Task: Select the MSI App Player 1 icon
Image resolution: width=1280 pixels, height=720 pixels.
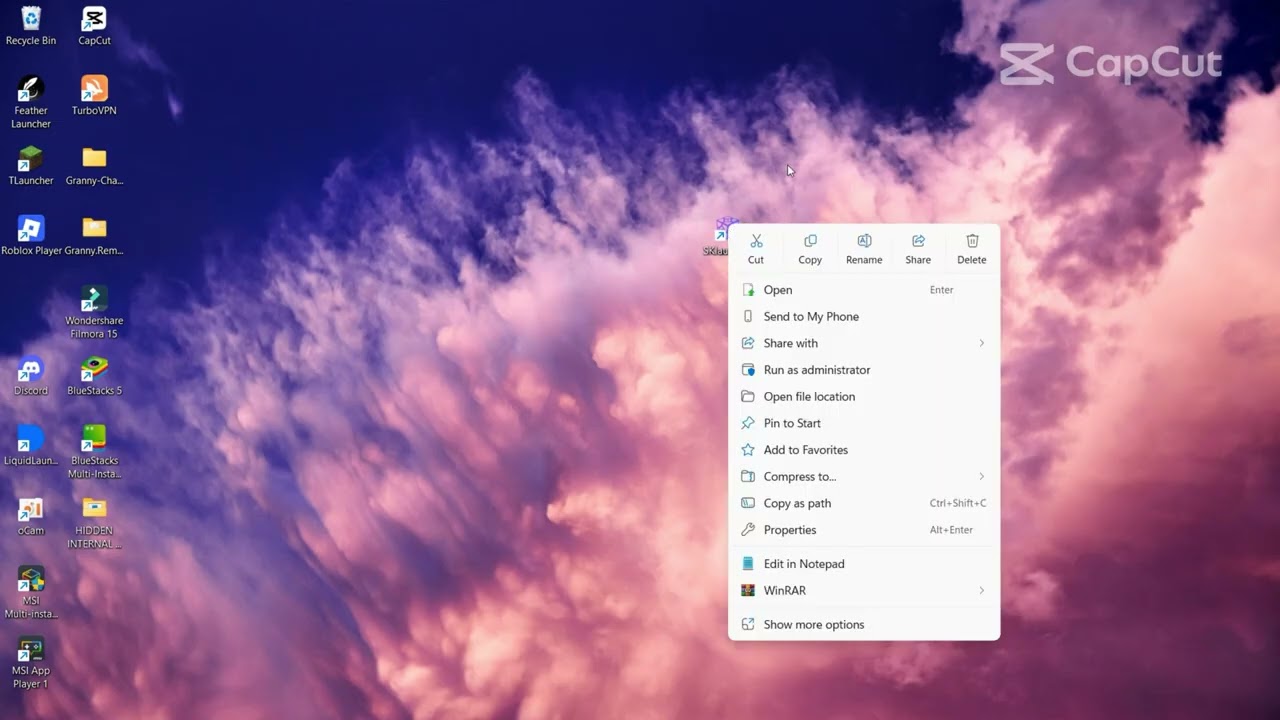Action: [31, 662]
